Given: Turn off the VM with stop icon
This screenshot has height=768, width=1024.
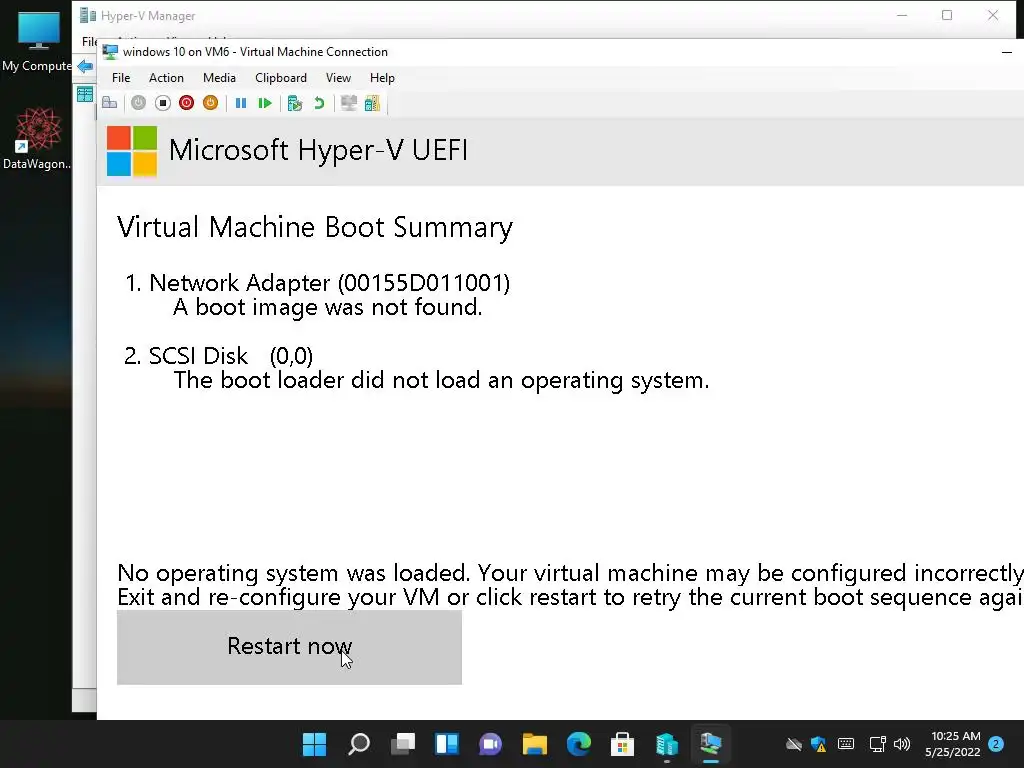Looking at the screenshot, I should coord(163,103).
